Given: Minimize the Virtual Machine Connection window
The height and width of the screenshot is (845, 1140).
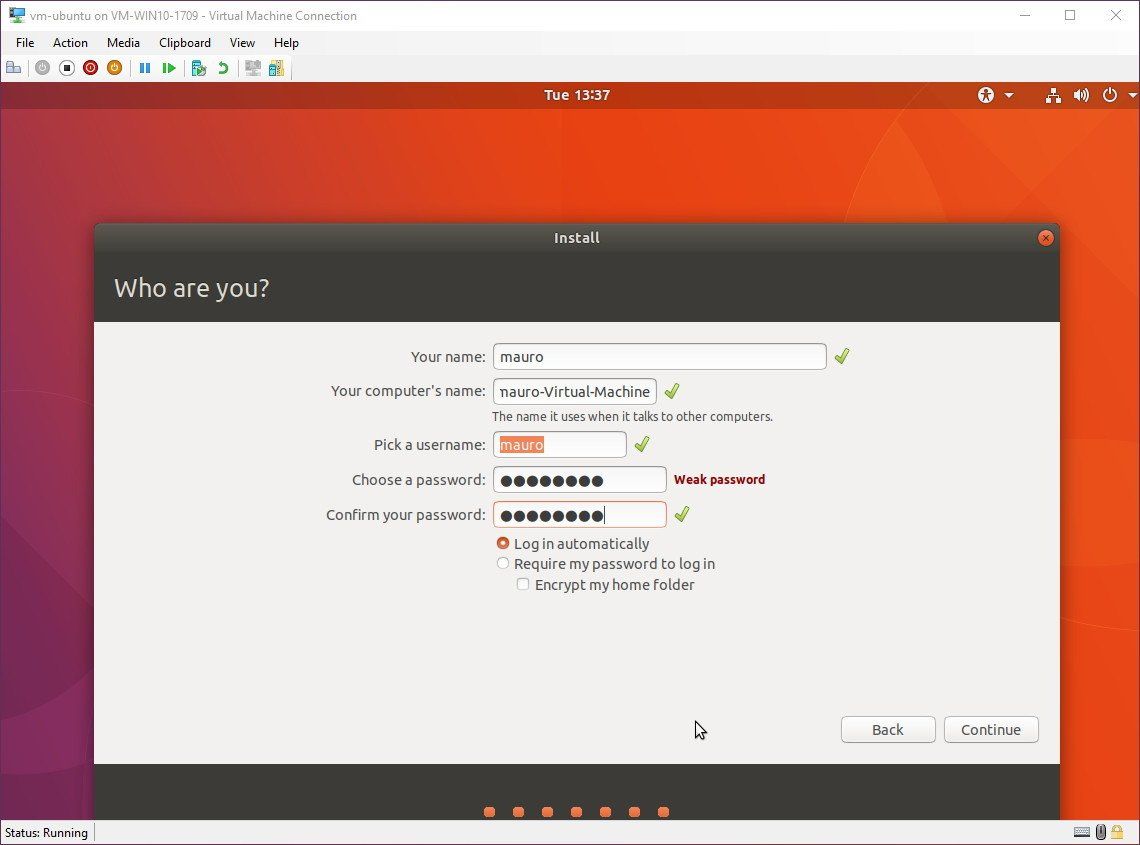Looking at the screenshot, I should (x=1024, y=15).
